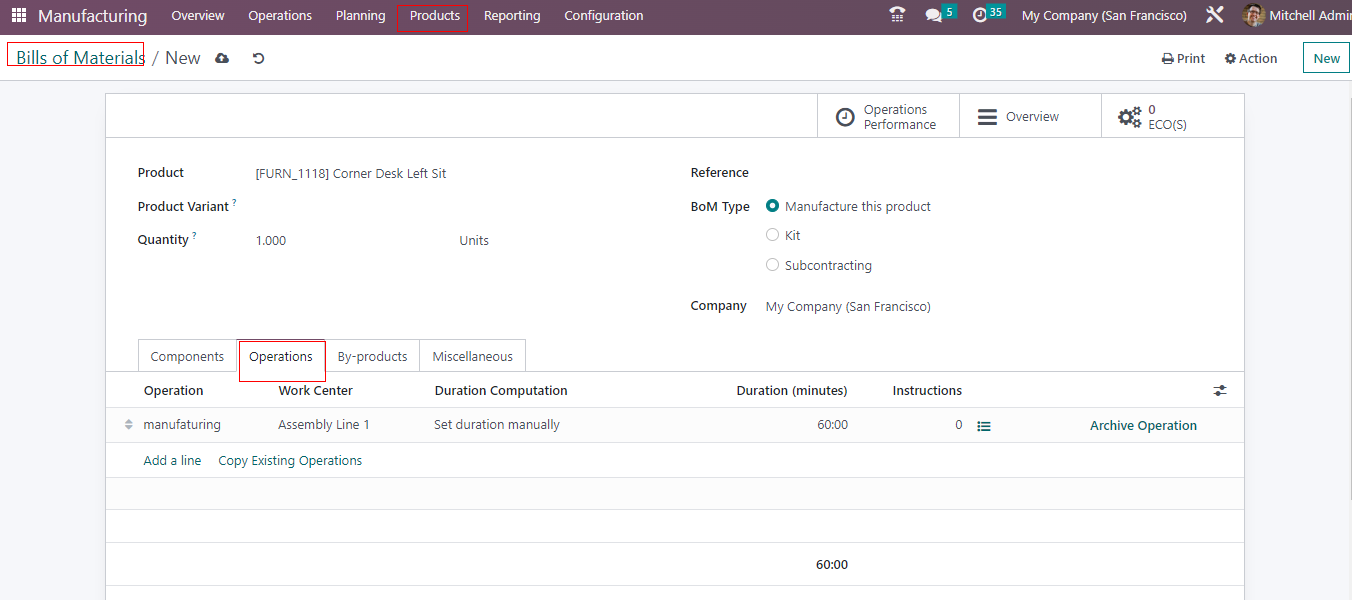Click the cloud save icon
Image resolution: width=1352 pixels, height=600 pixels.
tap(222, 59)
